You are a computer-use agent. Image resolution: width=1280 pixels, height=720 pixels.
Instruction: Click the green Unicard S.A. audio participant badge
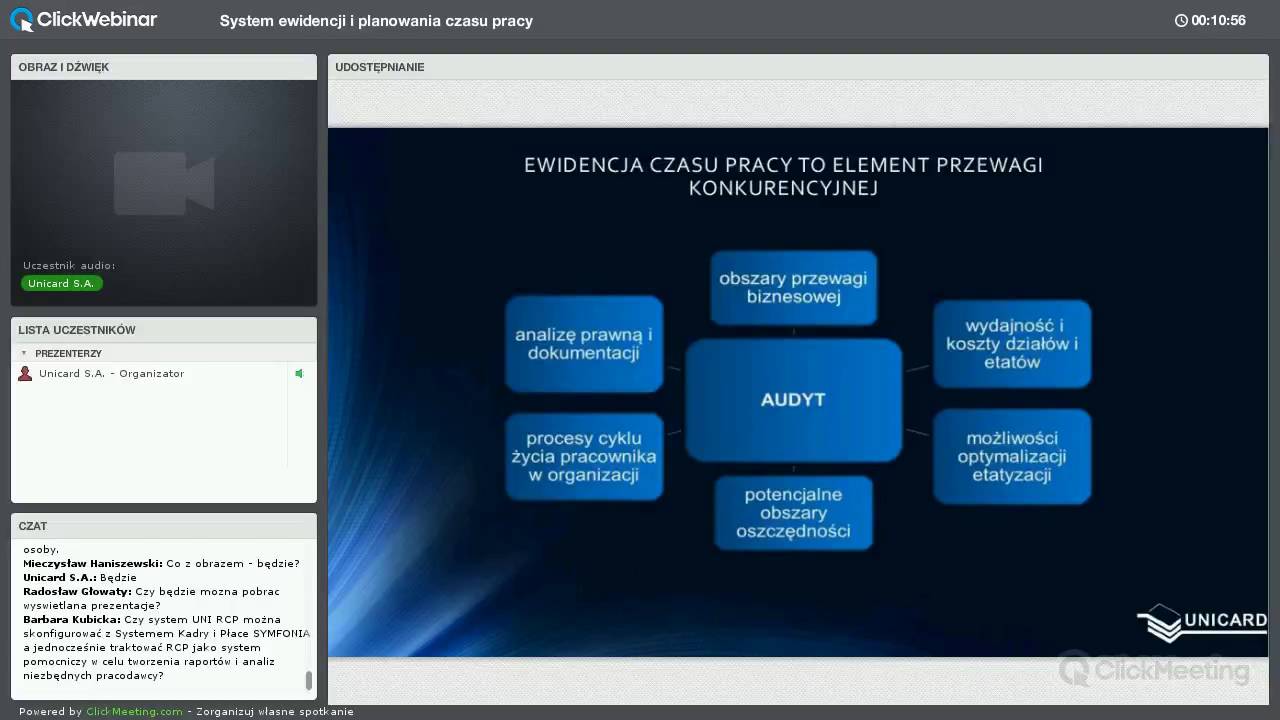[62, 283]
